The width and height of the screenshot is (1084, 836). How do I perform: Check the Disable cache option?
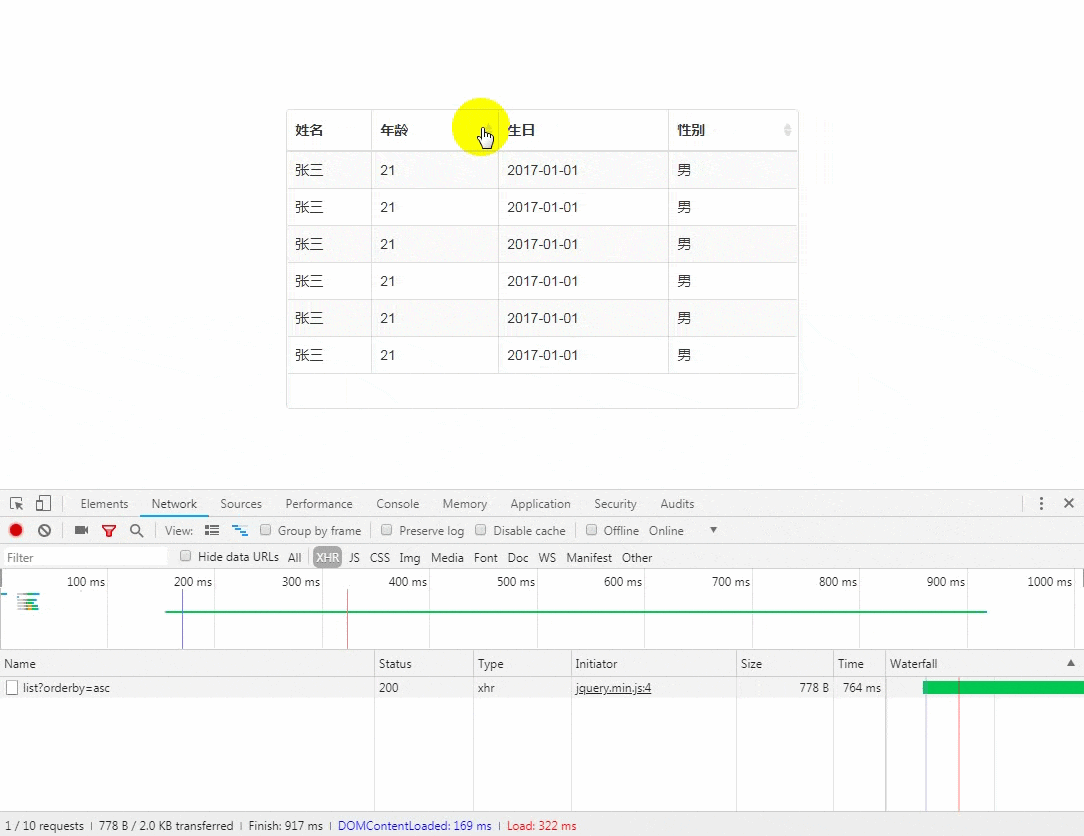click(480, 530)
